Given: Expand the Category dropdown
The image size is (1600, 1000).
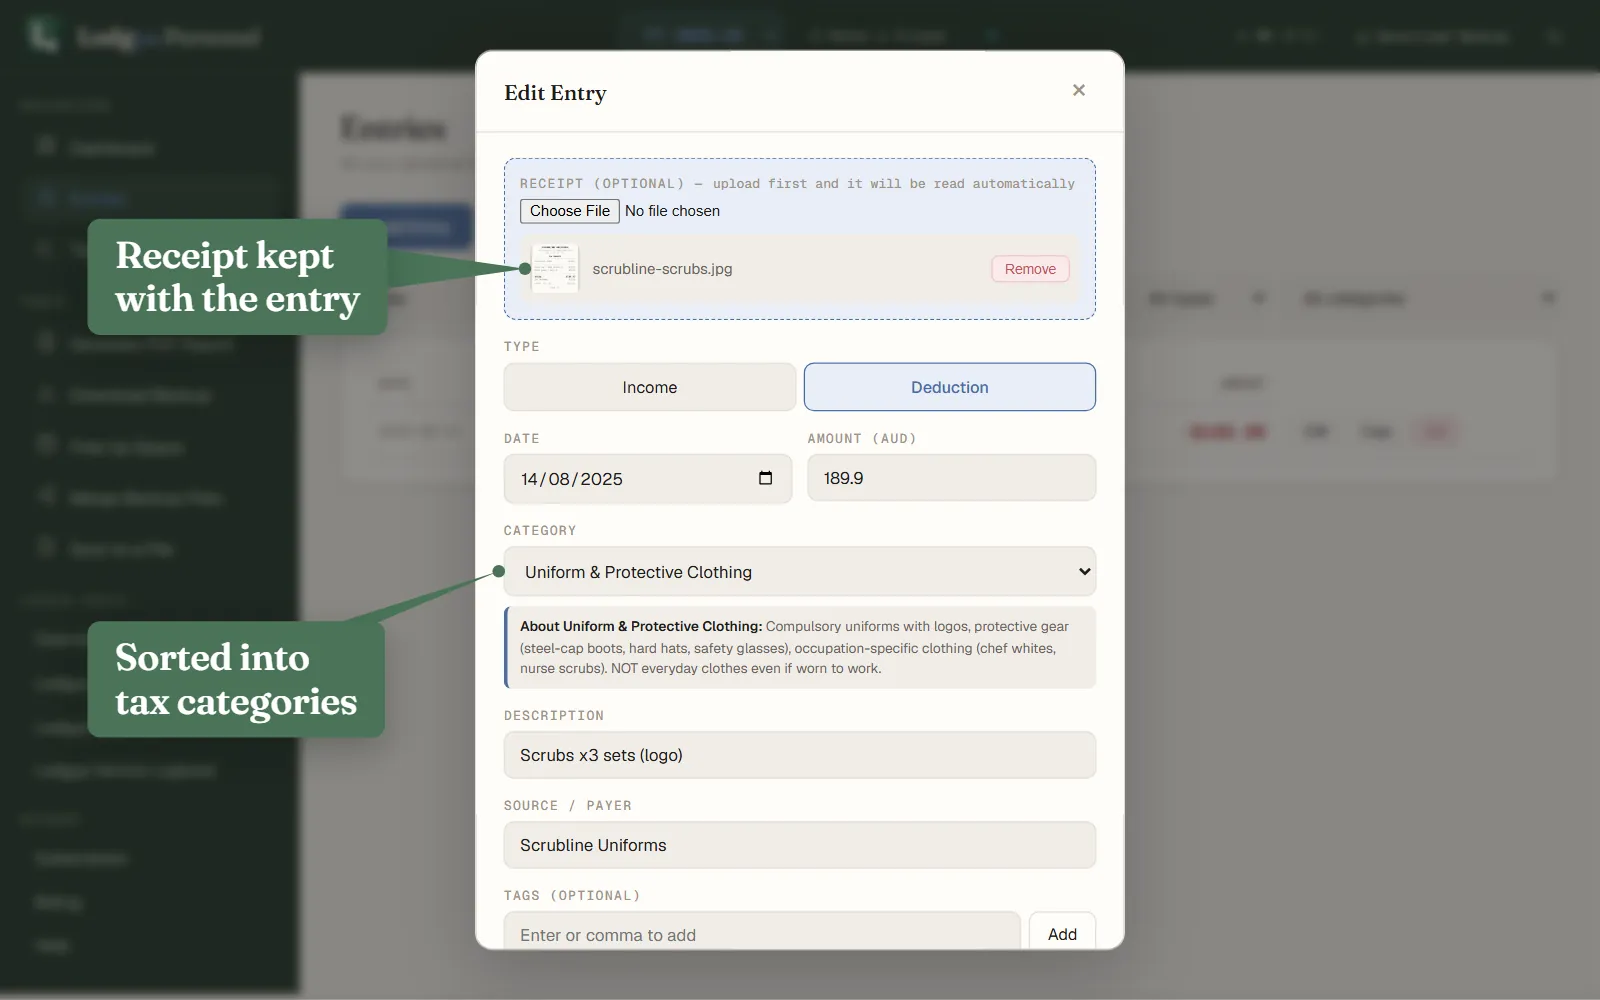Looking at the screenshot, I should [x=800, y=572].
